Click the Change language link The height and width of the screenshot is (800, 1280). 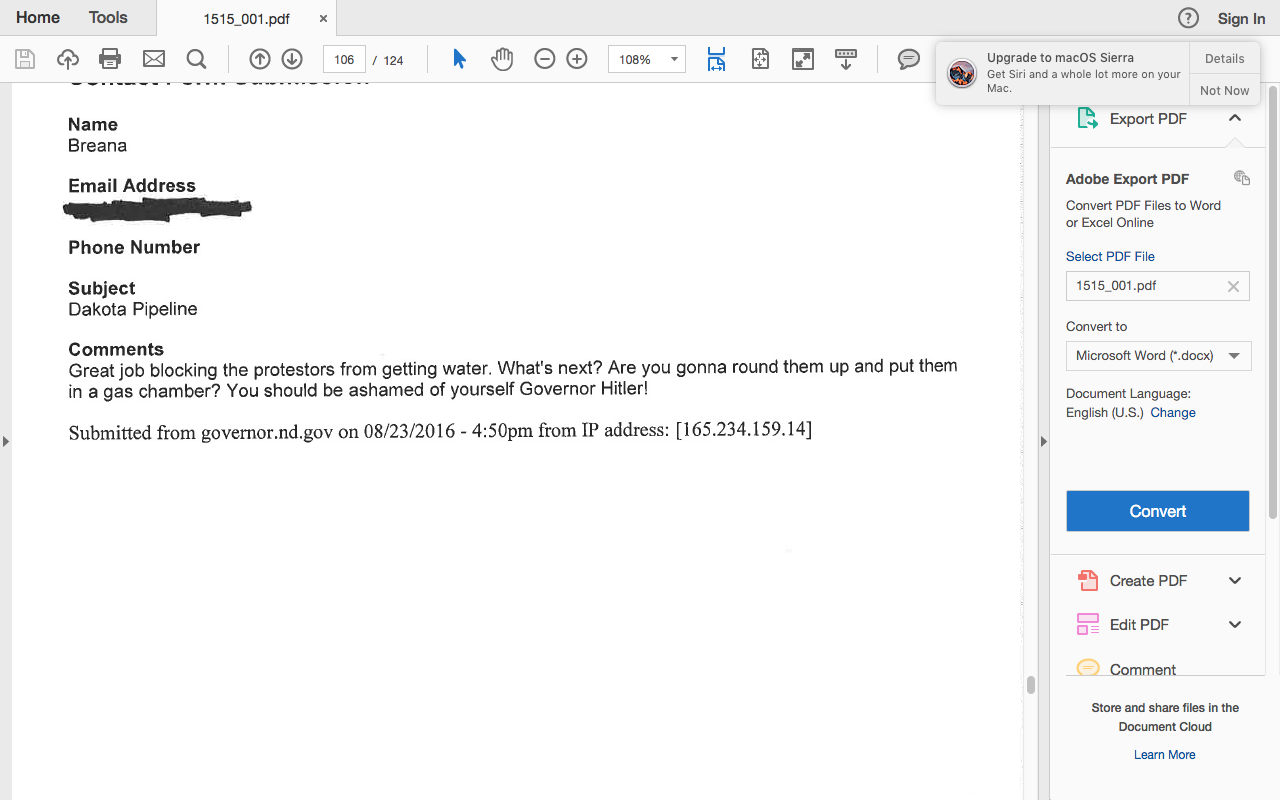[x=1172, y=413]
